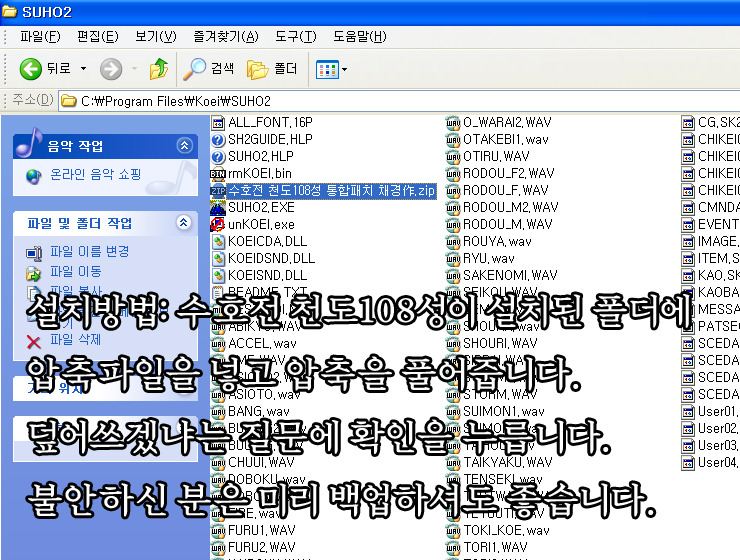This screenshot has height=560, width=740.
Task: Toggle the Folders (폴더) pane
Action: tap(272, 69)
